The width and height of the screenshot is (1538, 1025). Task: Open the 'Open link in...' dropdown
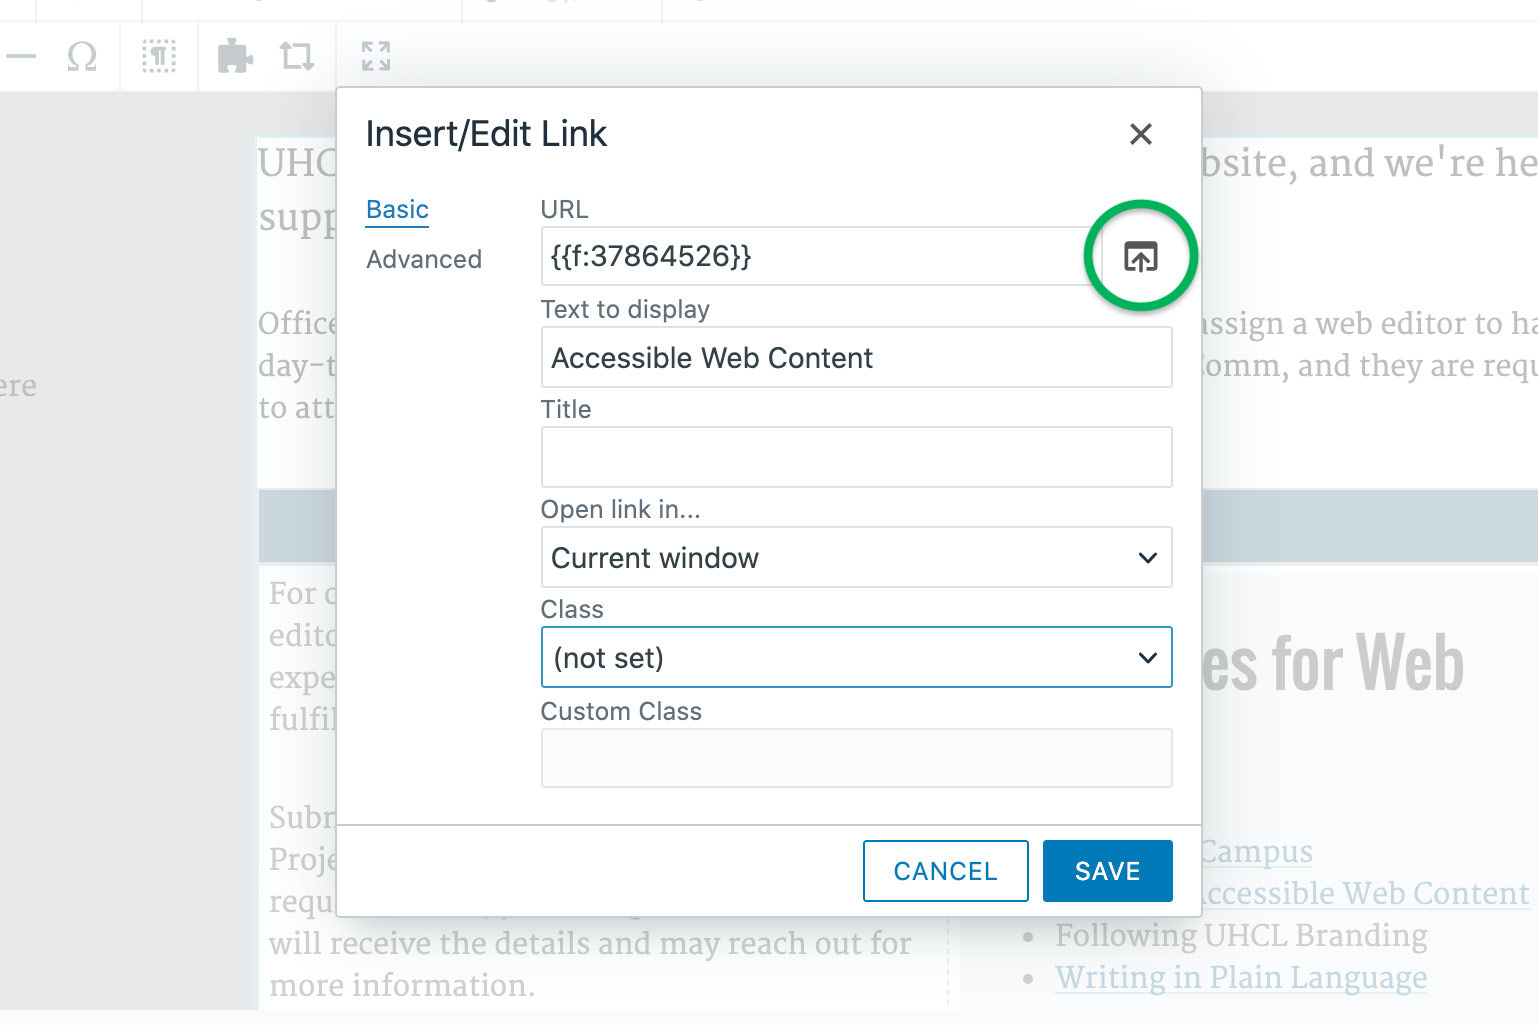point(856,557)
